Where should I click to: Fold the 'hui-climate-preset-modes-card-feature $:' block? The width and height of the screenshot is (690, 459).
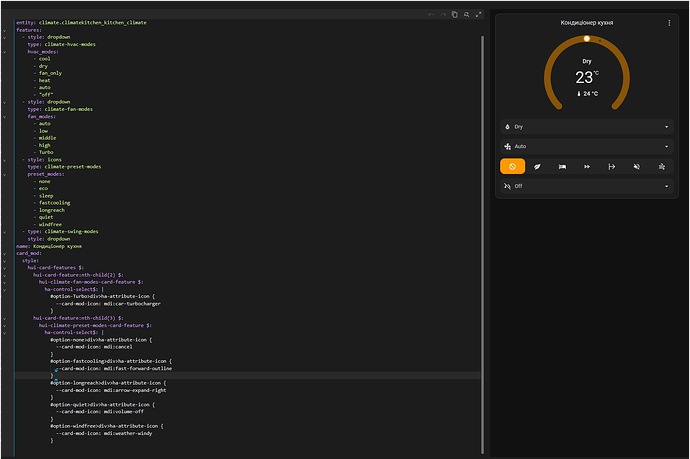click(x=4, y=326)
